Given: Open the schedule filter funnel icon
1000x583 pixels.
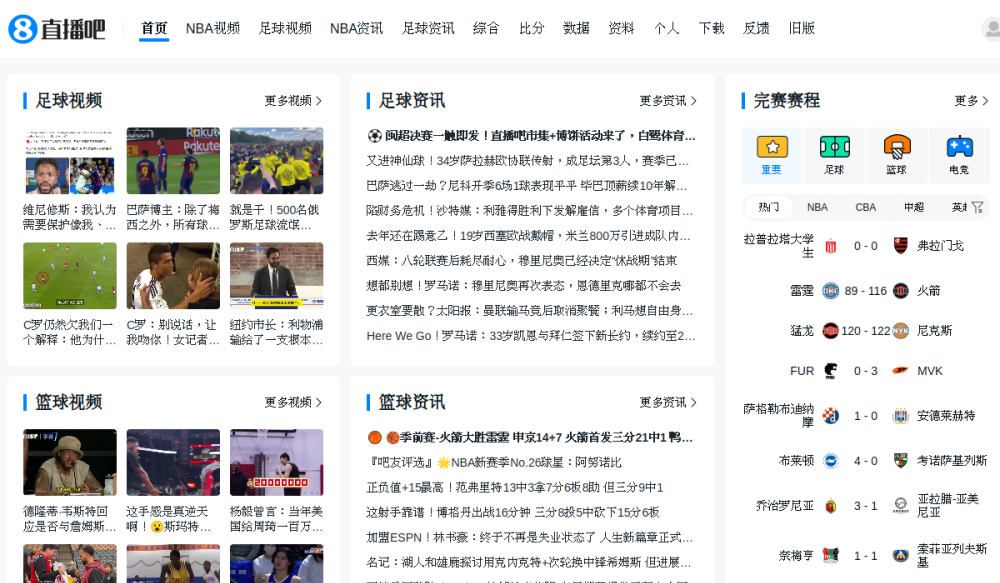Looking at the screenshot, I should tap(978, 207).
